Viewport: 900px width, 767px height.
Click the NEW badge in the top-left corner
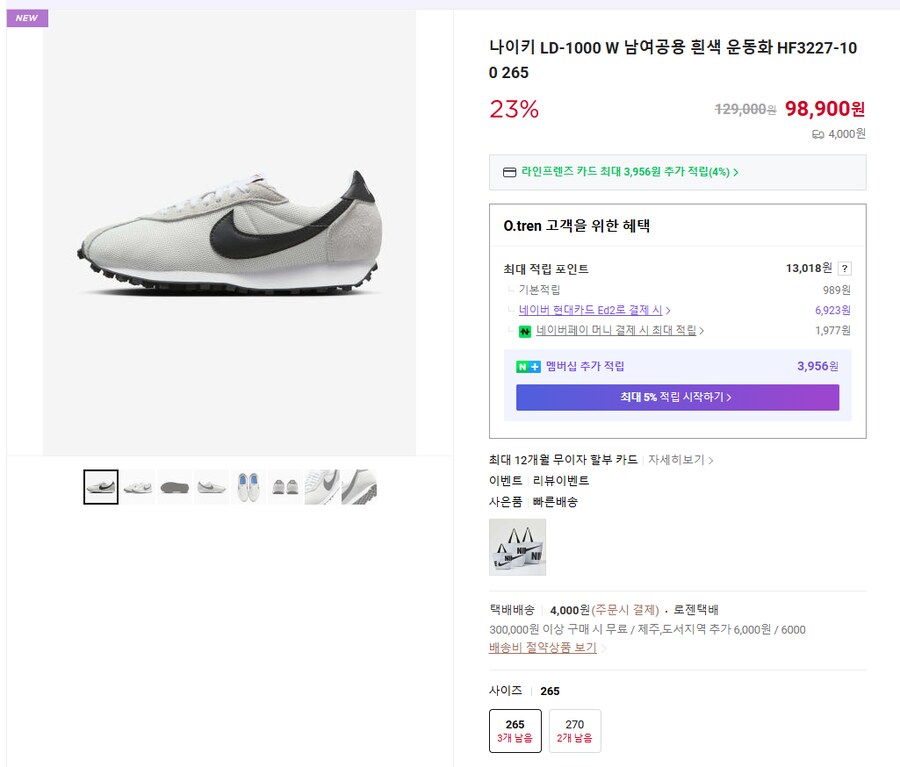pos(26,17)
